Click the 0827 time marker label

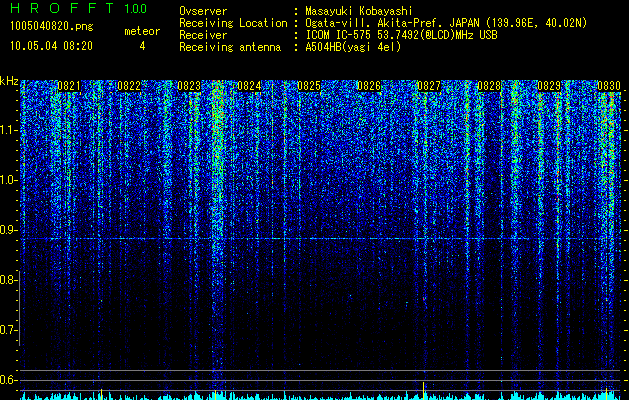pyautogui.click(x=429, y=86)
